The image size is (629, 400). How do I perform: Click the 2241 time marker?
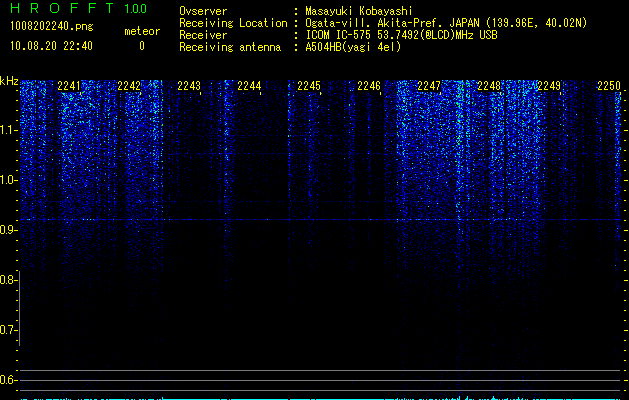69,86
